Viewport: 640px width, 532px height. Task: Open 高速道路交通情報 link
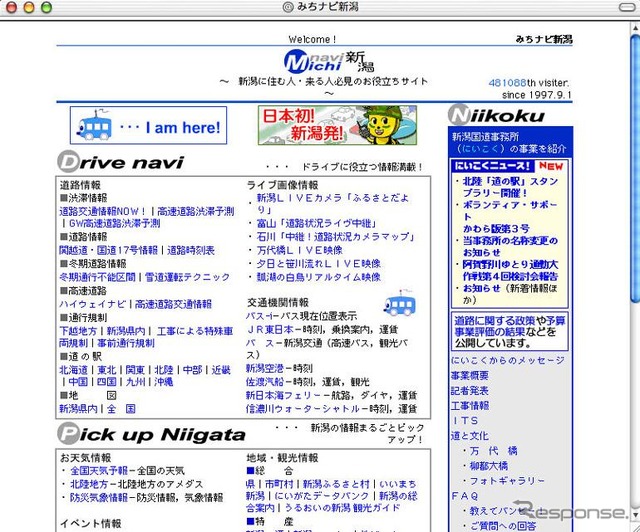tap(173, 304)
